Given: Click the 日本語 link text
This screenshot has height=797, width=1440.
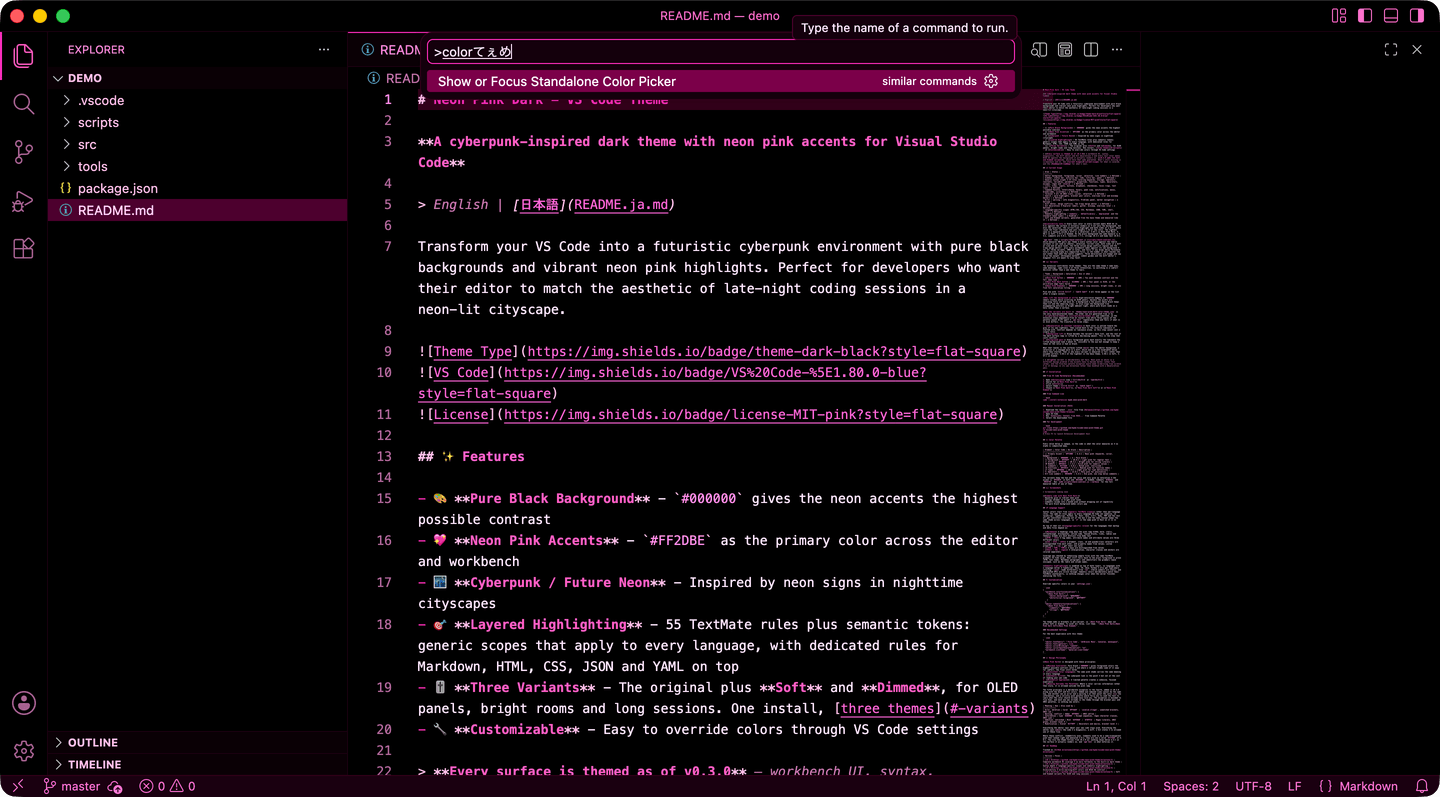Looking at the screenshot, I should (539, 204).
